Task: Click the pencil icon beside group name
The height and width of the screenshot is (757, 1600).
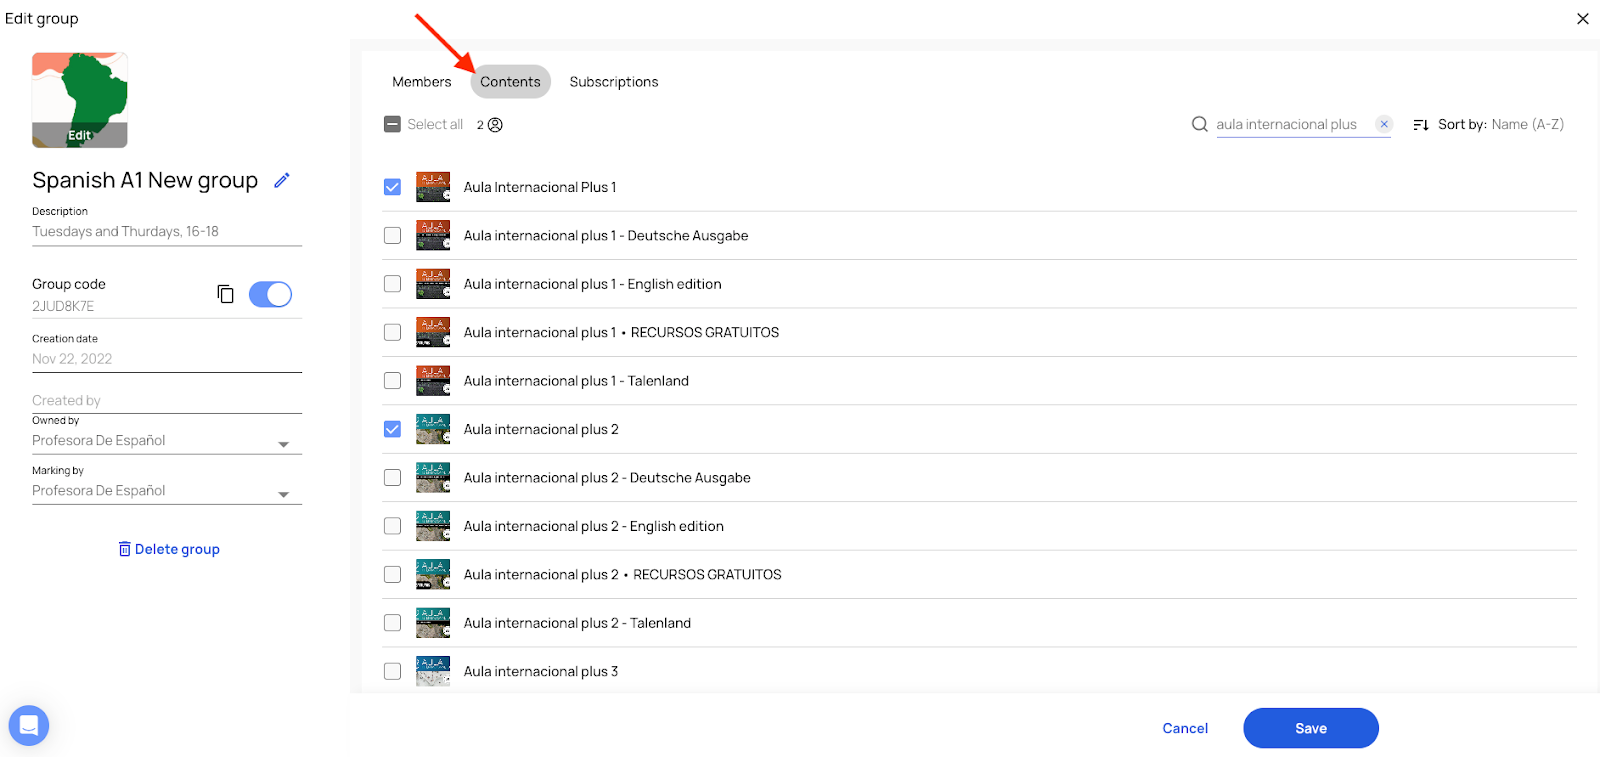Action: coord(282,180)
